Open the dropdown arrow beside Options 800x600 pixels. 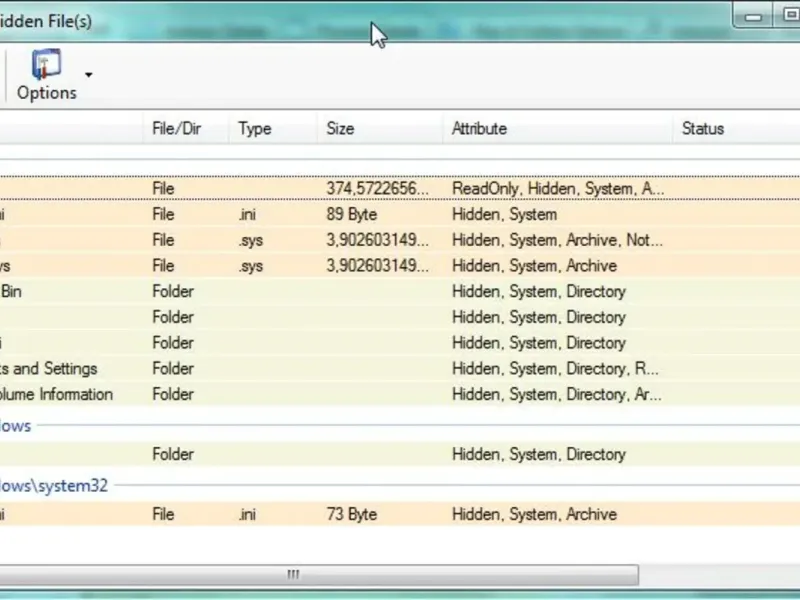click(x=89, y=75)
